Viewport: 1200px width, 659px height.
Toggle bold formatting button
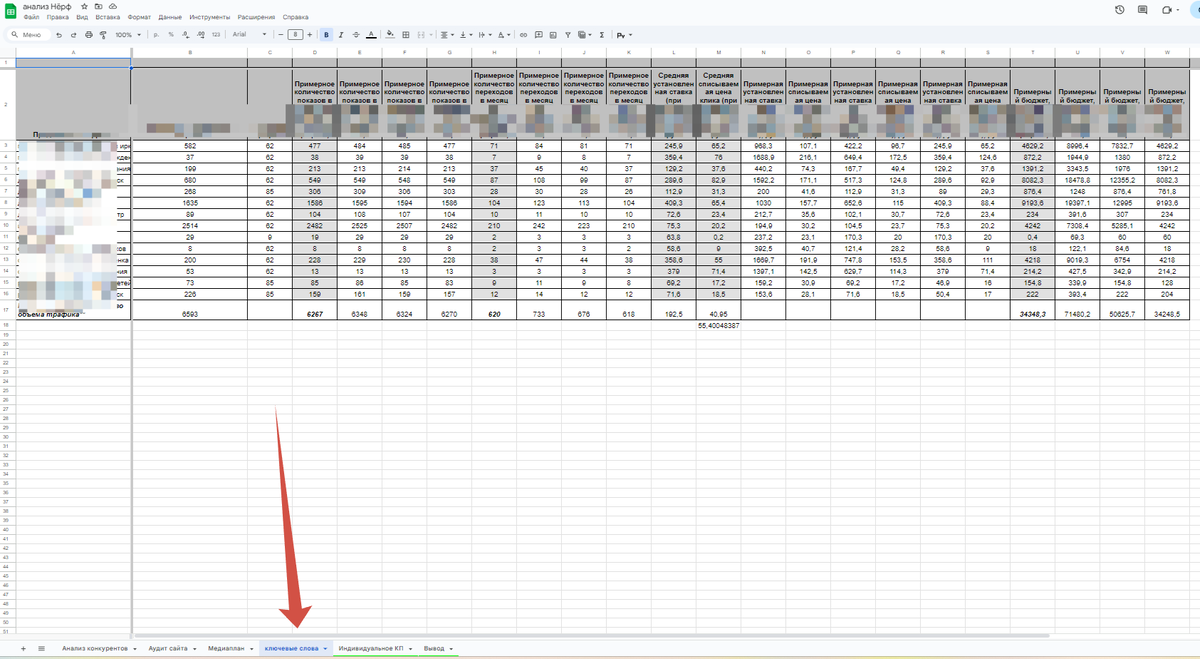tap(326, 34)
